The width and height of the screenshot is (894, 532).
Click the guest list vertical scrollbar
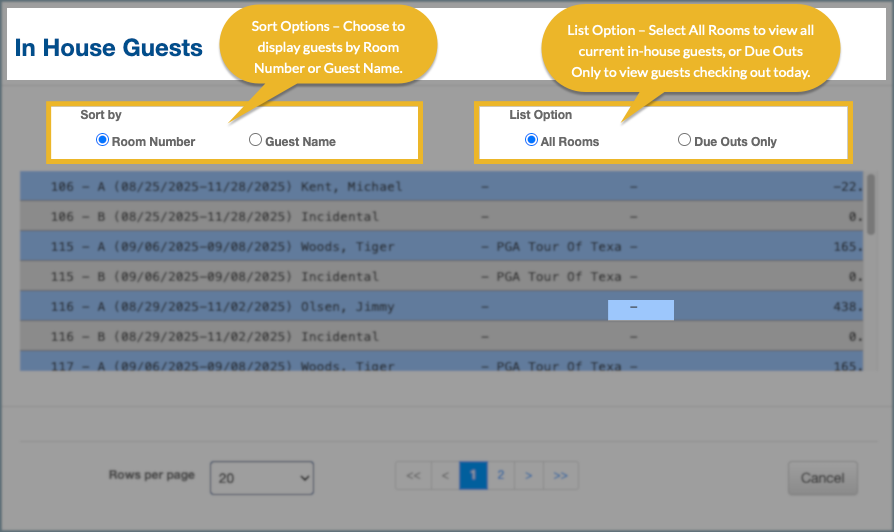pos(872,205)
